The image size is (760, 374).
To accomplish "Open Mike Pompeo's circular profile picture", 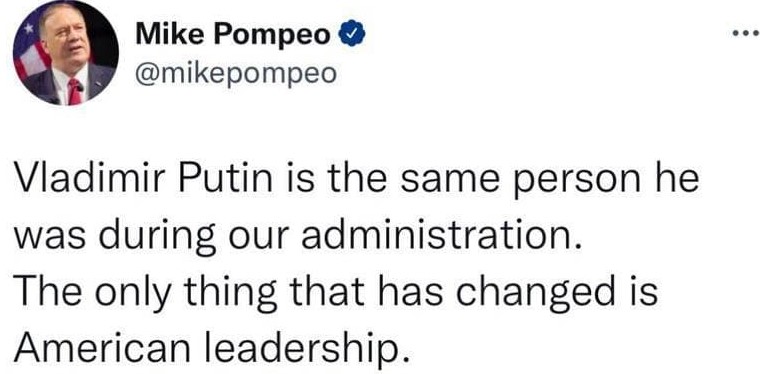I will point(65,52).
